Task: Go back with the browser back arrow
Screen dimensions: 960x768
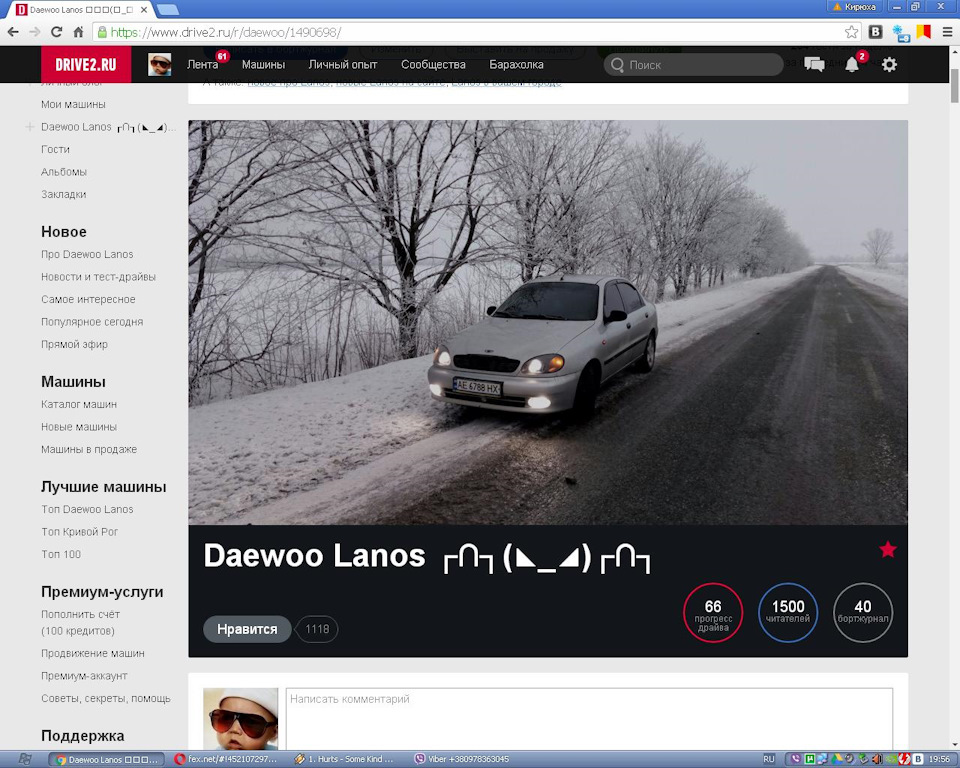Action: click(13, 32)
